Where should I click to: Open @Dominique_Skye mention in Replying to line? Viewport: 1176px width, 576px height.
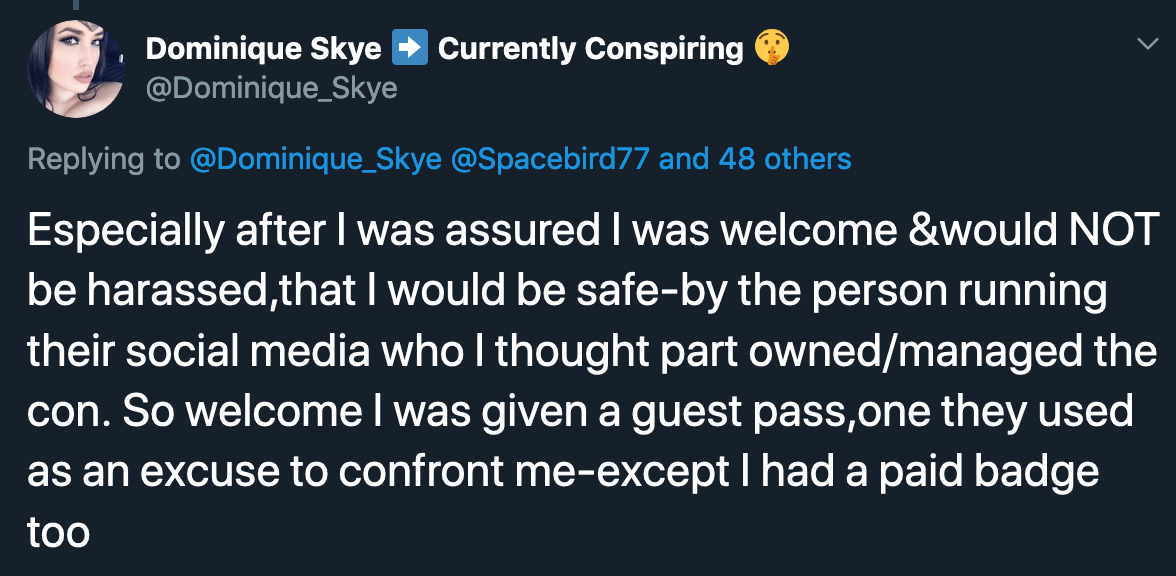(316, 158)
